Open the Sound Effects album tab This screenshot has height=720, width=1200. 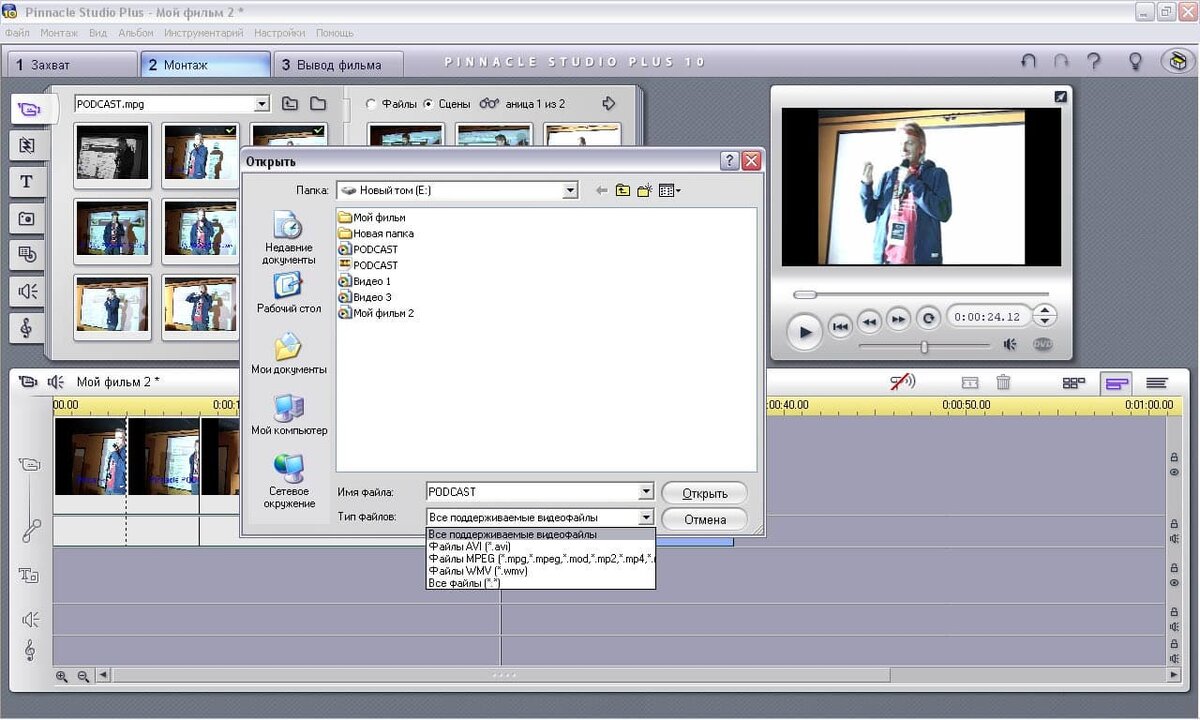tap(27, 291)
